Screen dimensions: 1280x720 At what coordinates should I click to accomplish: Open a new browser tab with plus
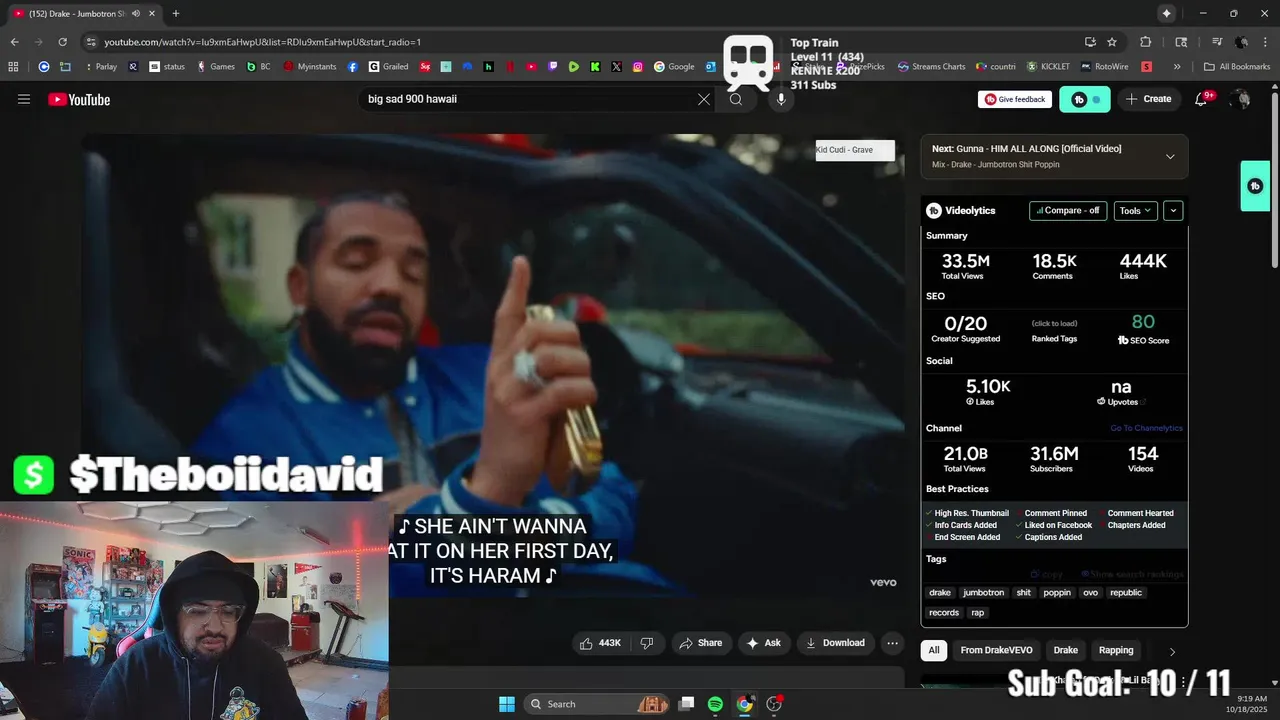click(176, 13)
